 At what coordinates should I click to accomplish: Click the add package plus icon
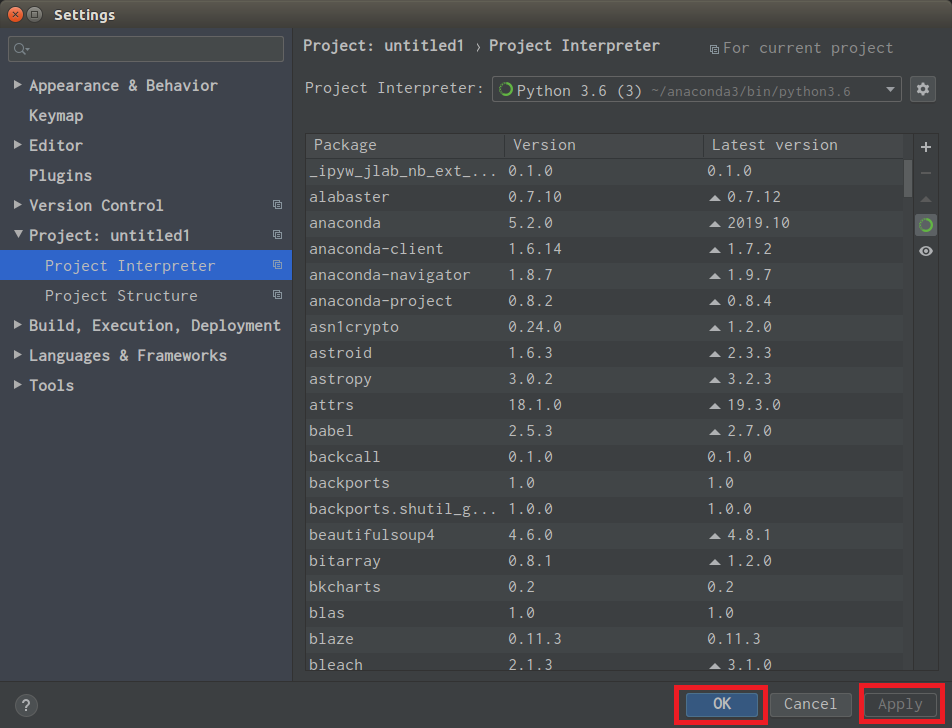[x=925, y=147]
